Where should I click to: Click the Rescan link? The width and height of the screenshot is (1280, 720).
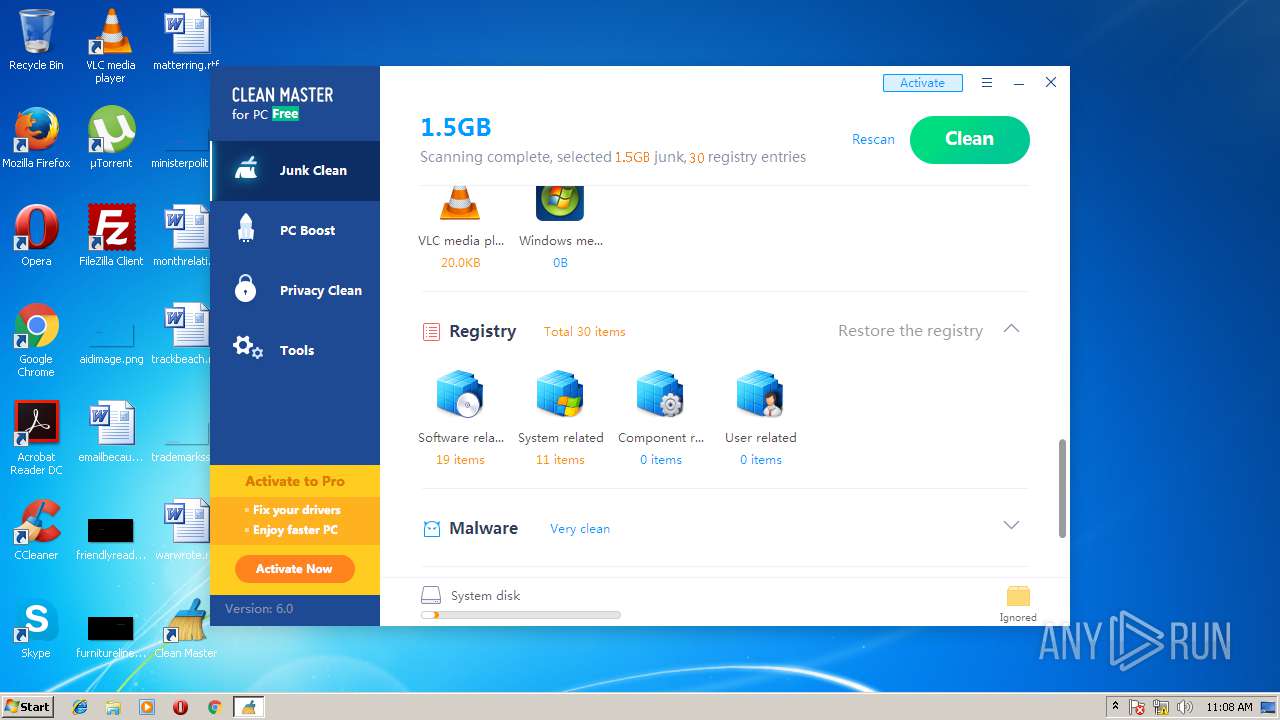[873, 140]
